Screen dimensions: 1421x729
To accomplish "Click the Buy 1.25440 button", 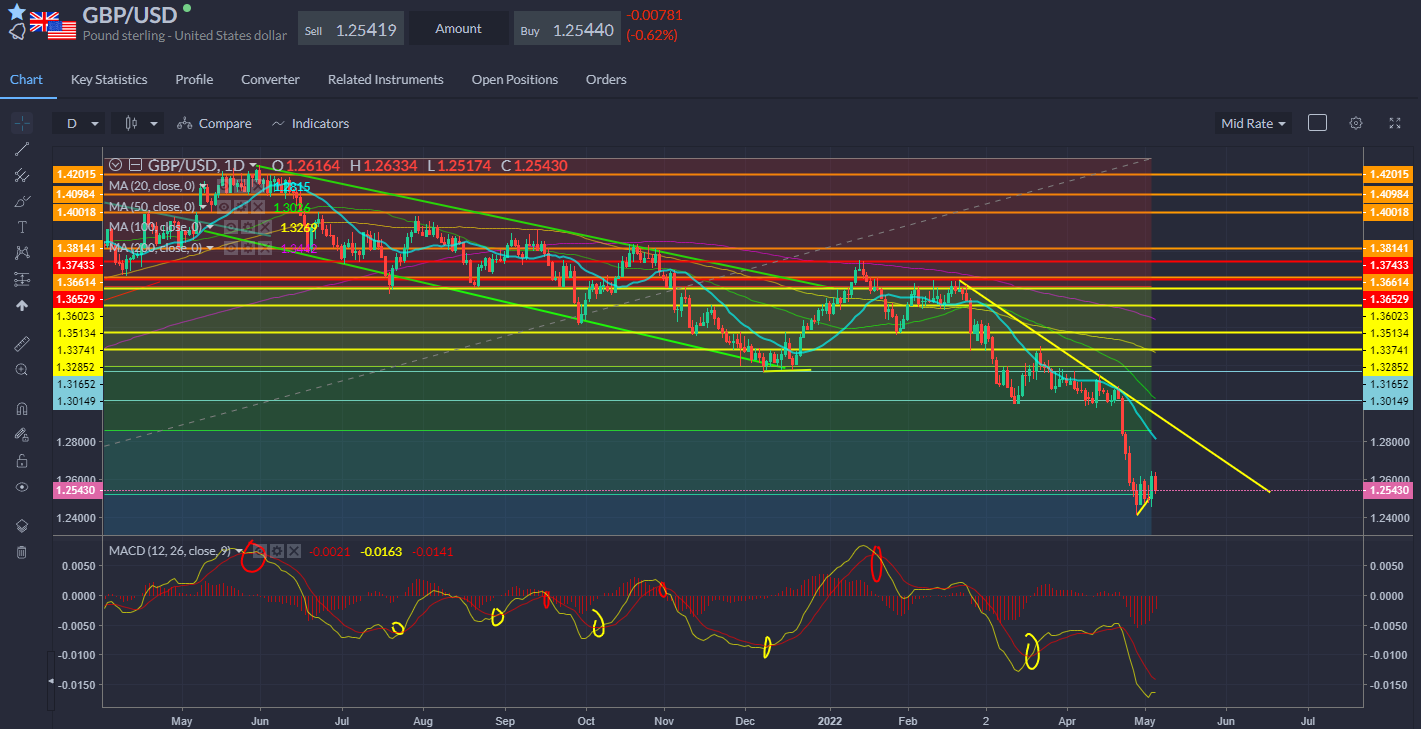I will click(x=567, y=29).
